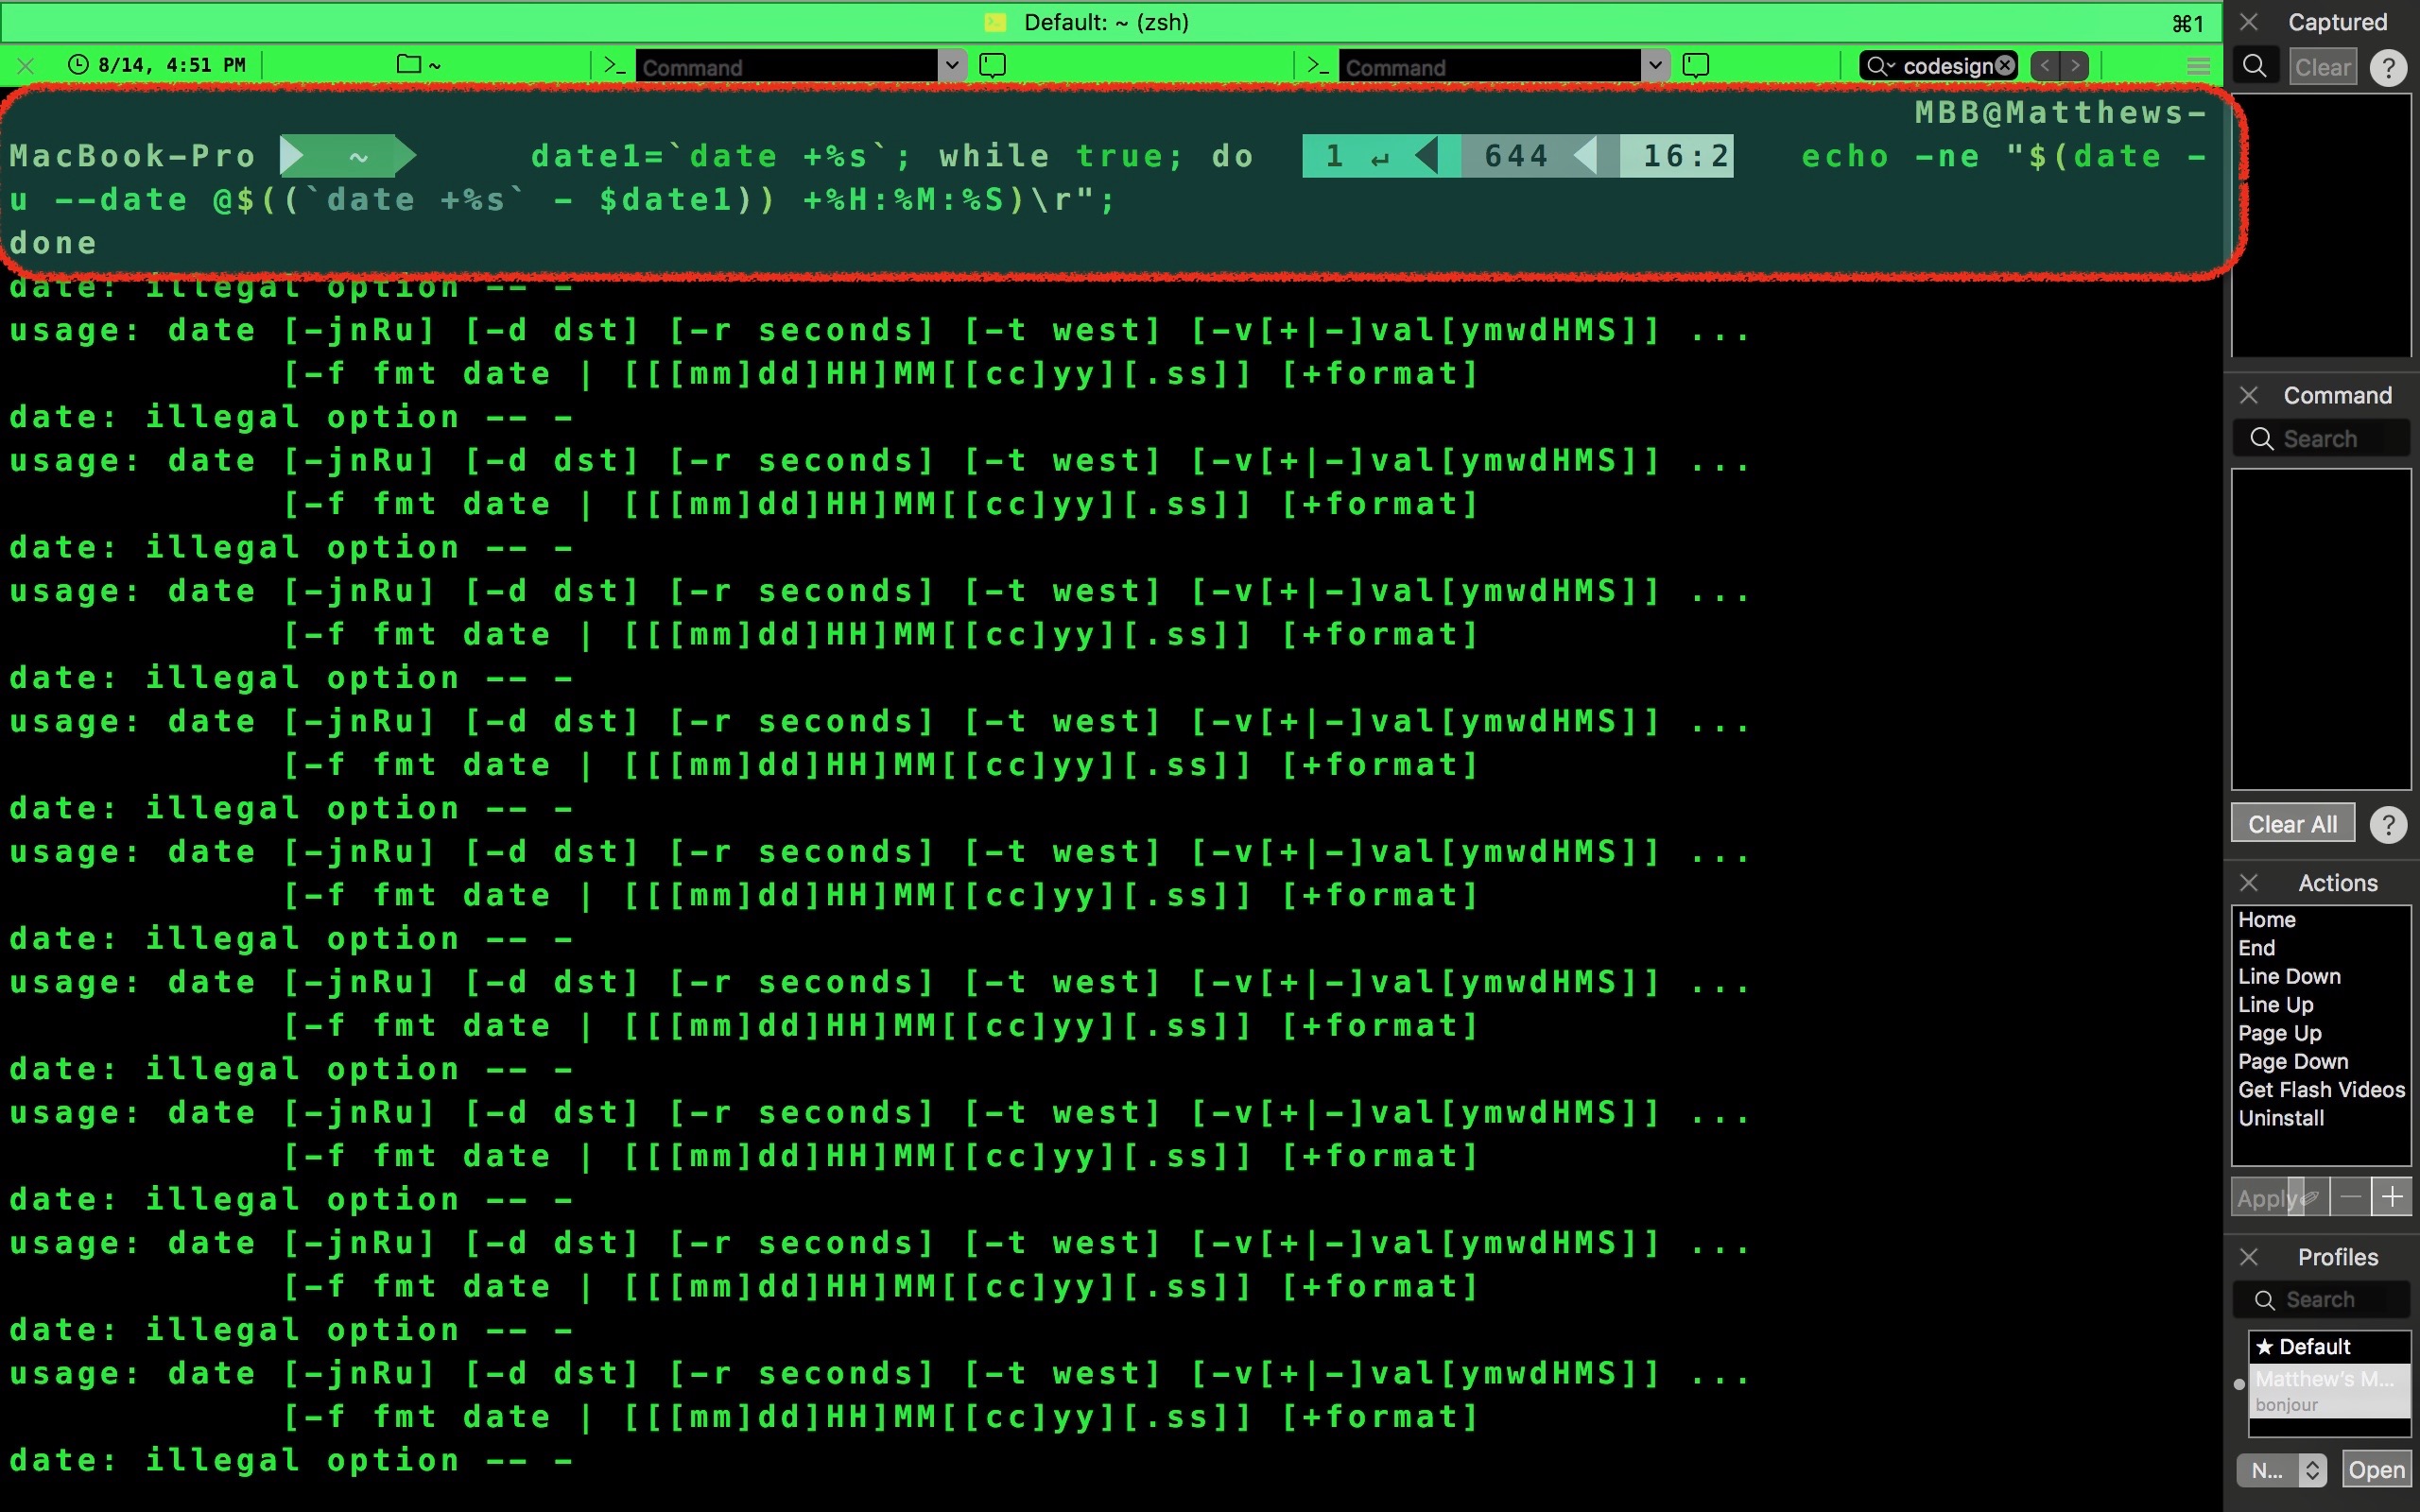Click the folder icon showing current directory

click(408, 65)
